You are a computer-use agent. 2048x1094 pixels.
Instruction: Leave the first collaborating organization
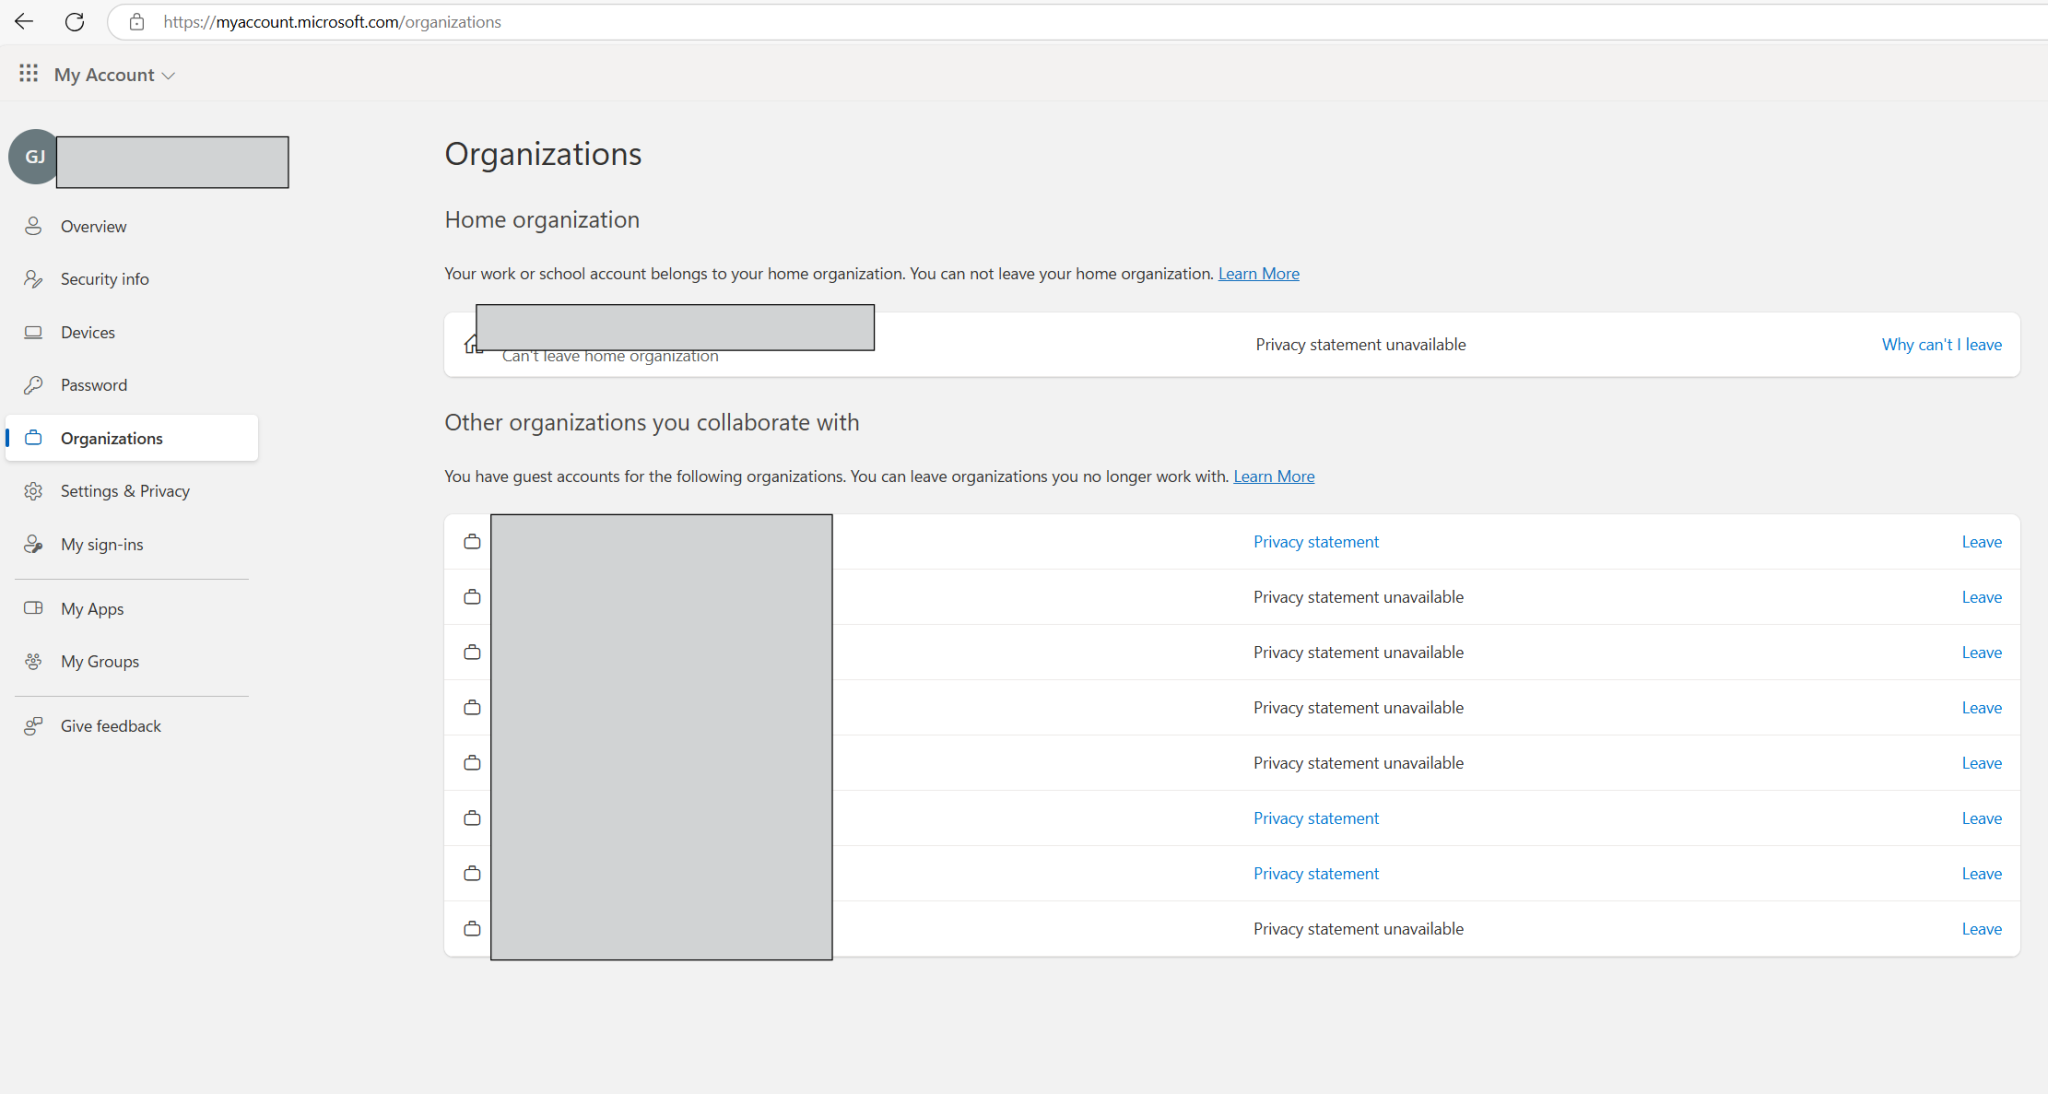[1980, 541]
